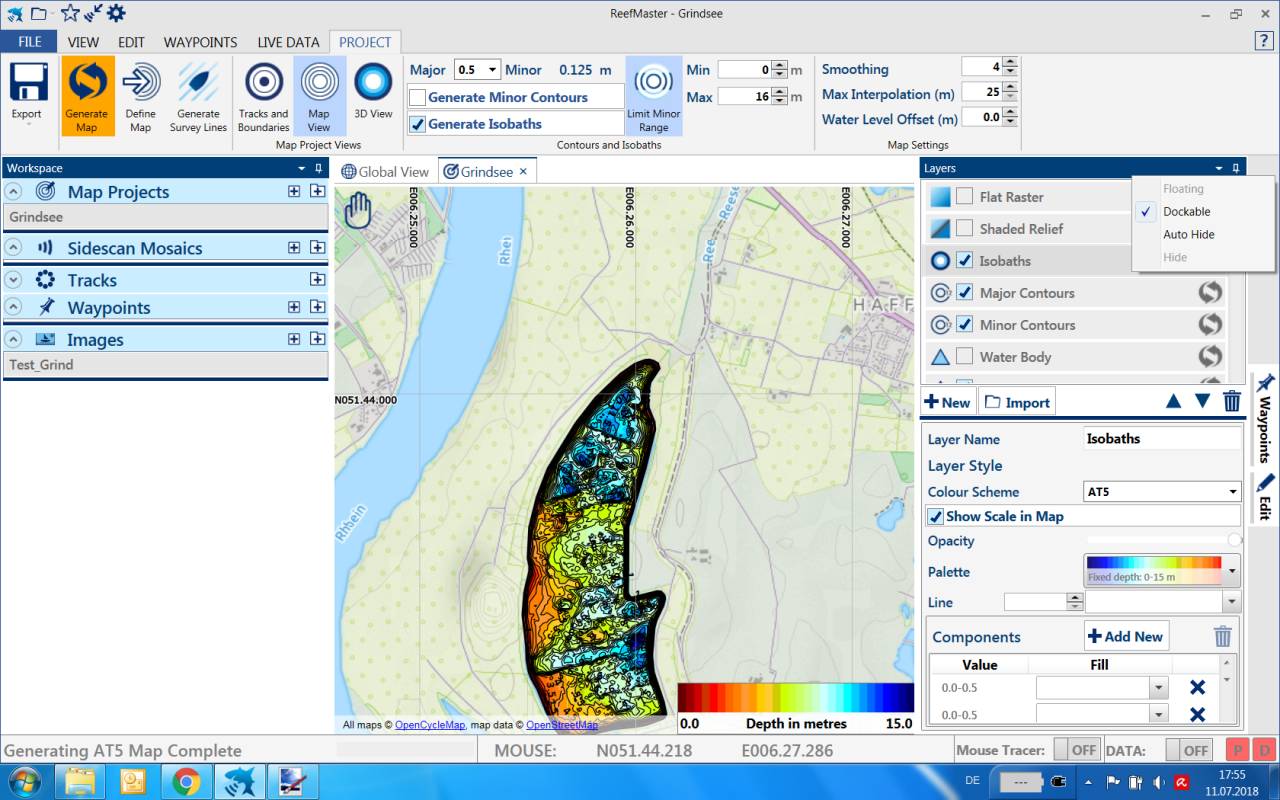Select Auto Hide from panel menu
1280x800 pixels.
click(1188, 234)
